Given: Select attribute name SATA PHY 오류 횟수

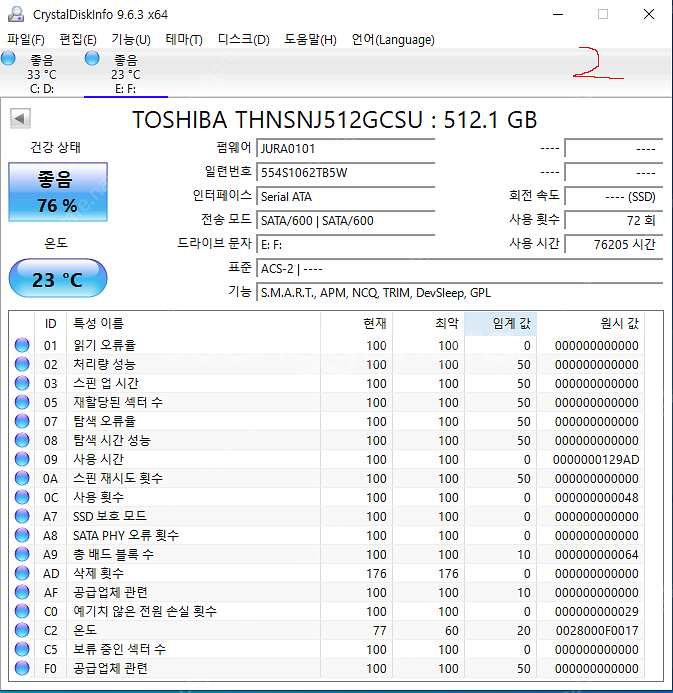Looking at the screenshot, I should tap(125, 535).
